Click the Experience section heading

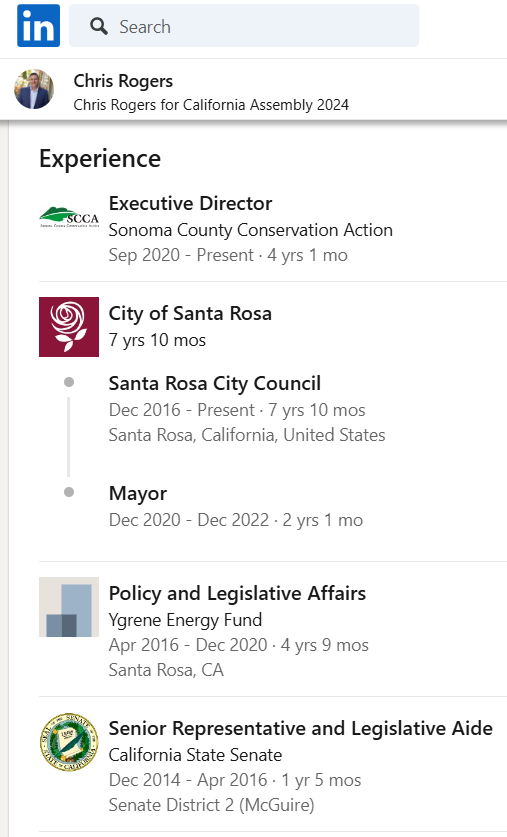(x=100, y=159)
